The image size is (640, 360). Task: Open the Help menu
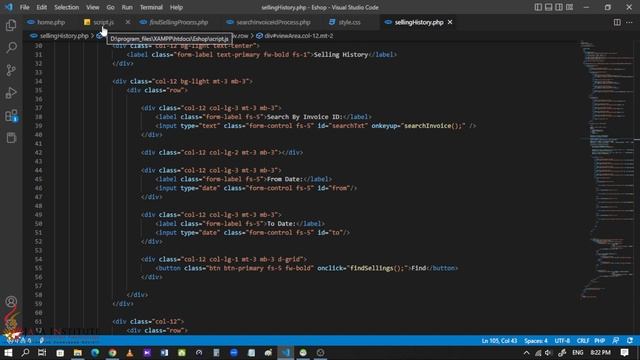pyautogui.click(x=176, y=7)
